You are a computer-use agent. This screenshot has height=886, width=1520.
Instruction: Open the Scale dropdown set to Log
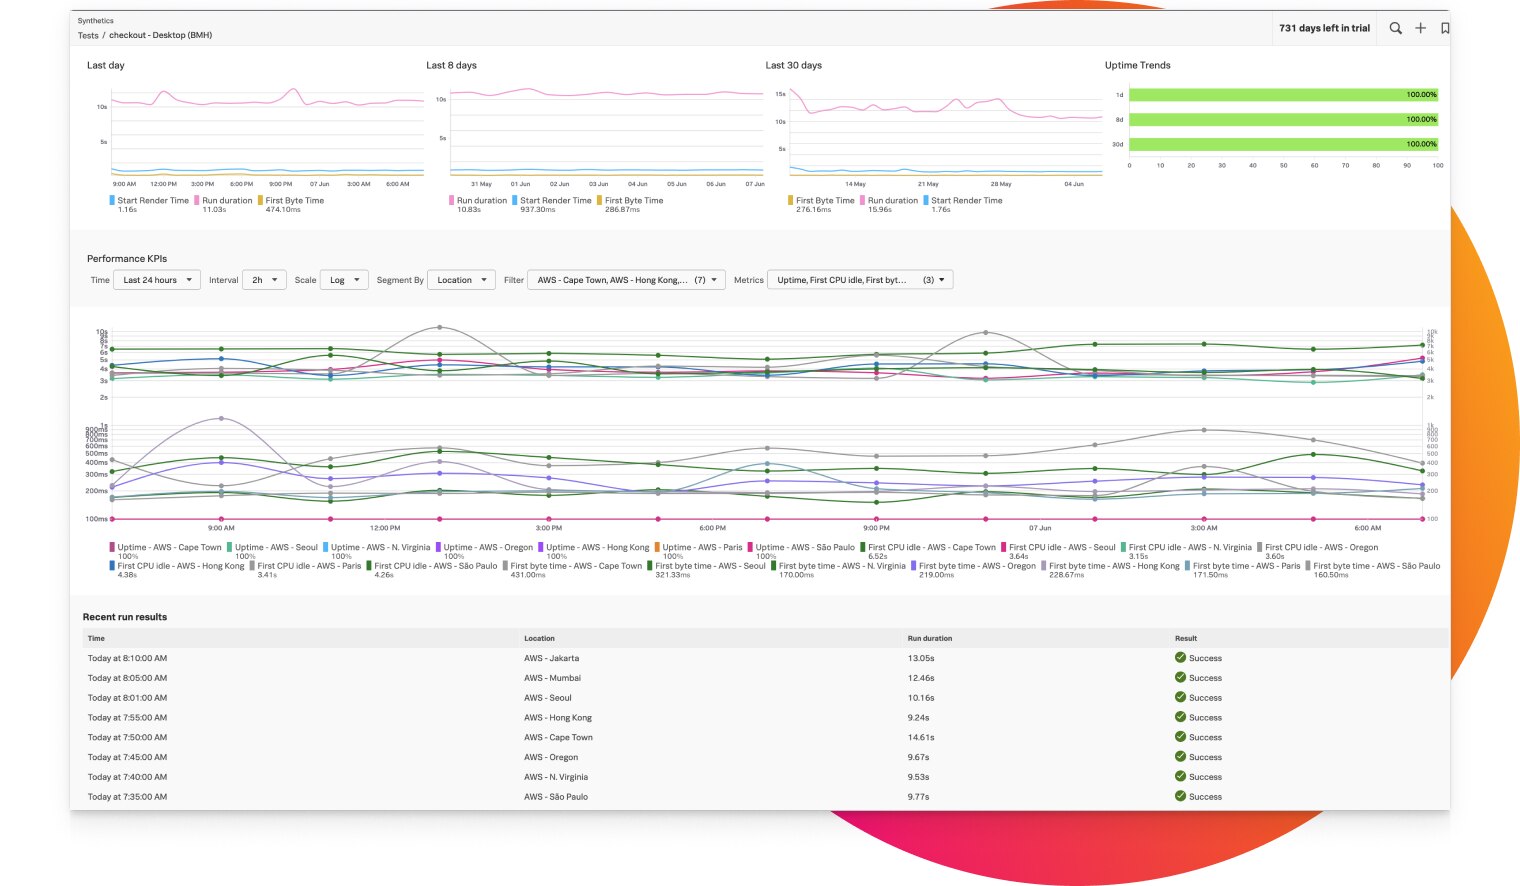[344, 280]
